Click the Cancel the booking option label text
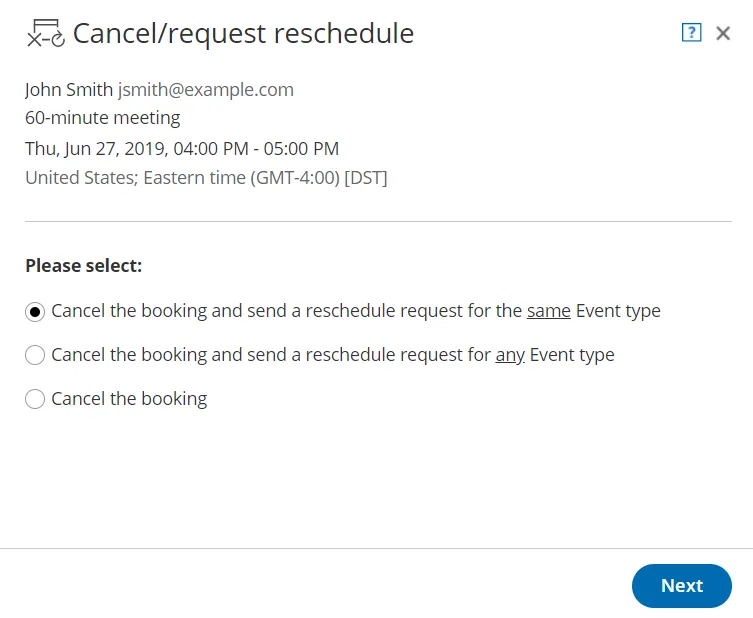The width and height of the screenshot is (753, 618). pyautogui.click(x=129, y=399)
